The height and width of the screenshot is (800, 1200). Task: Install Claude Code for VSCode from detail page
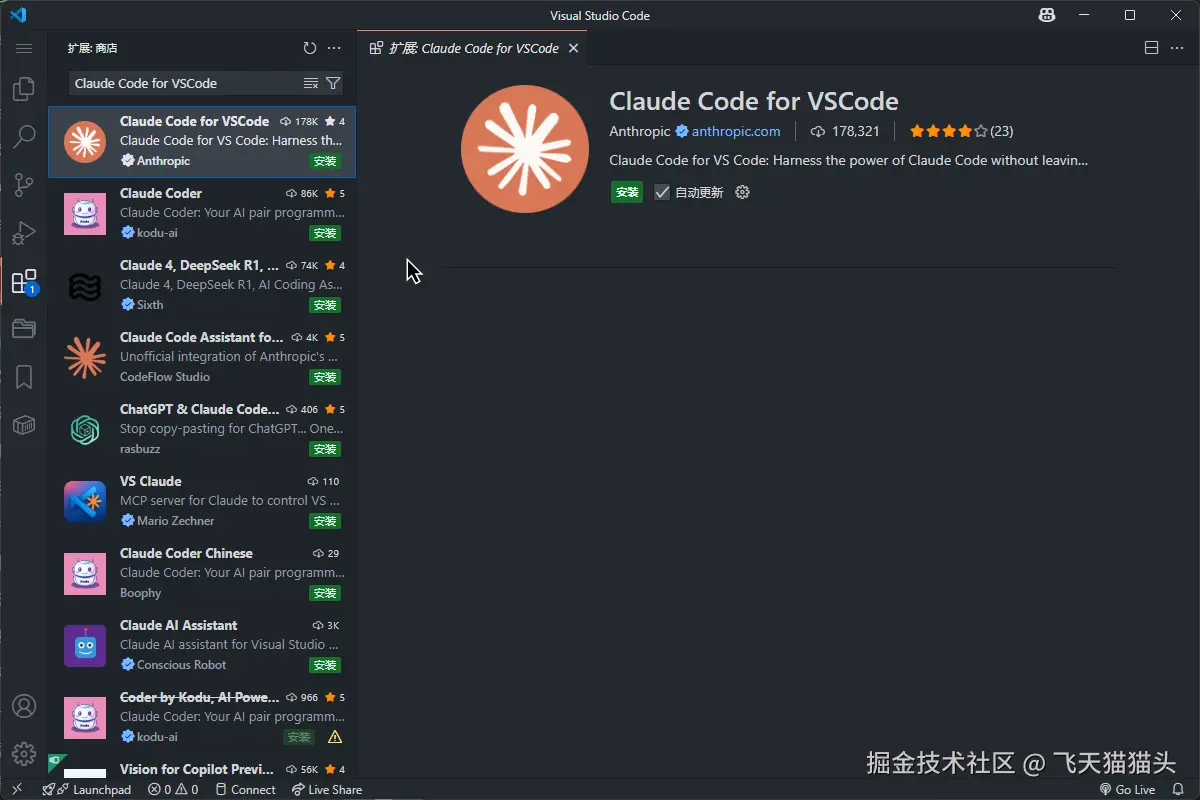point(627,192)
